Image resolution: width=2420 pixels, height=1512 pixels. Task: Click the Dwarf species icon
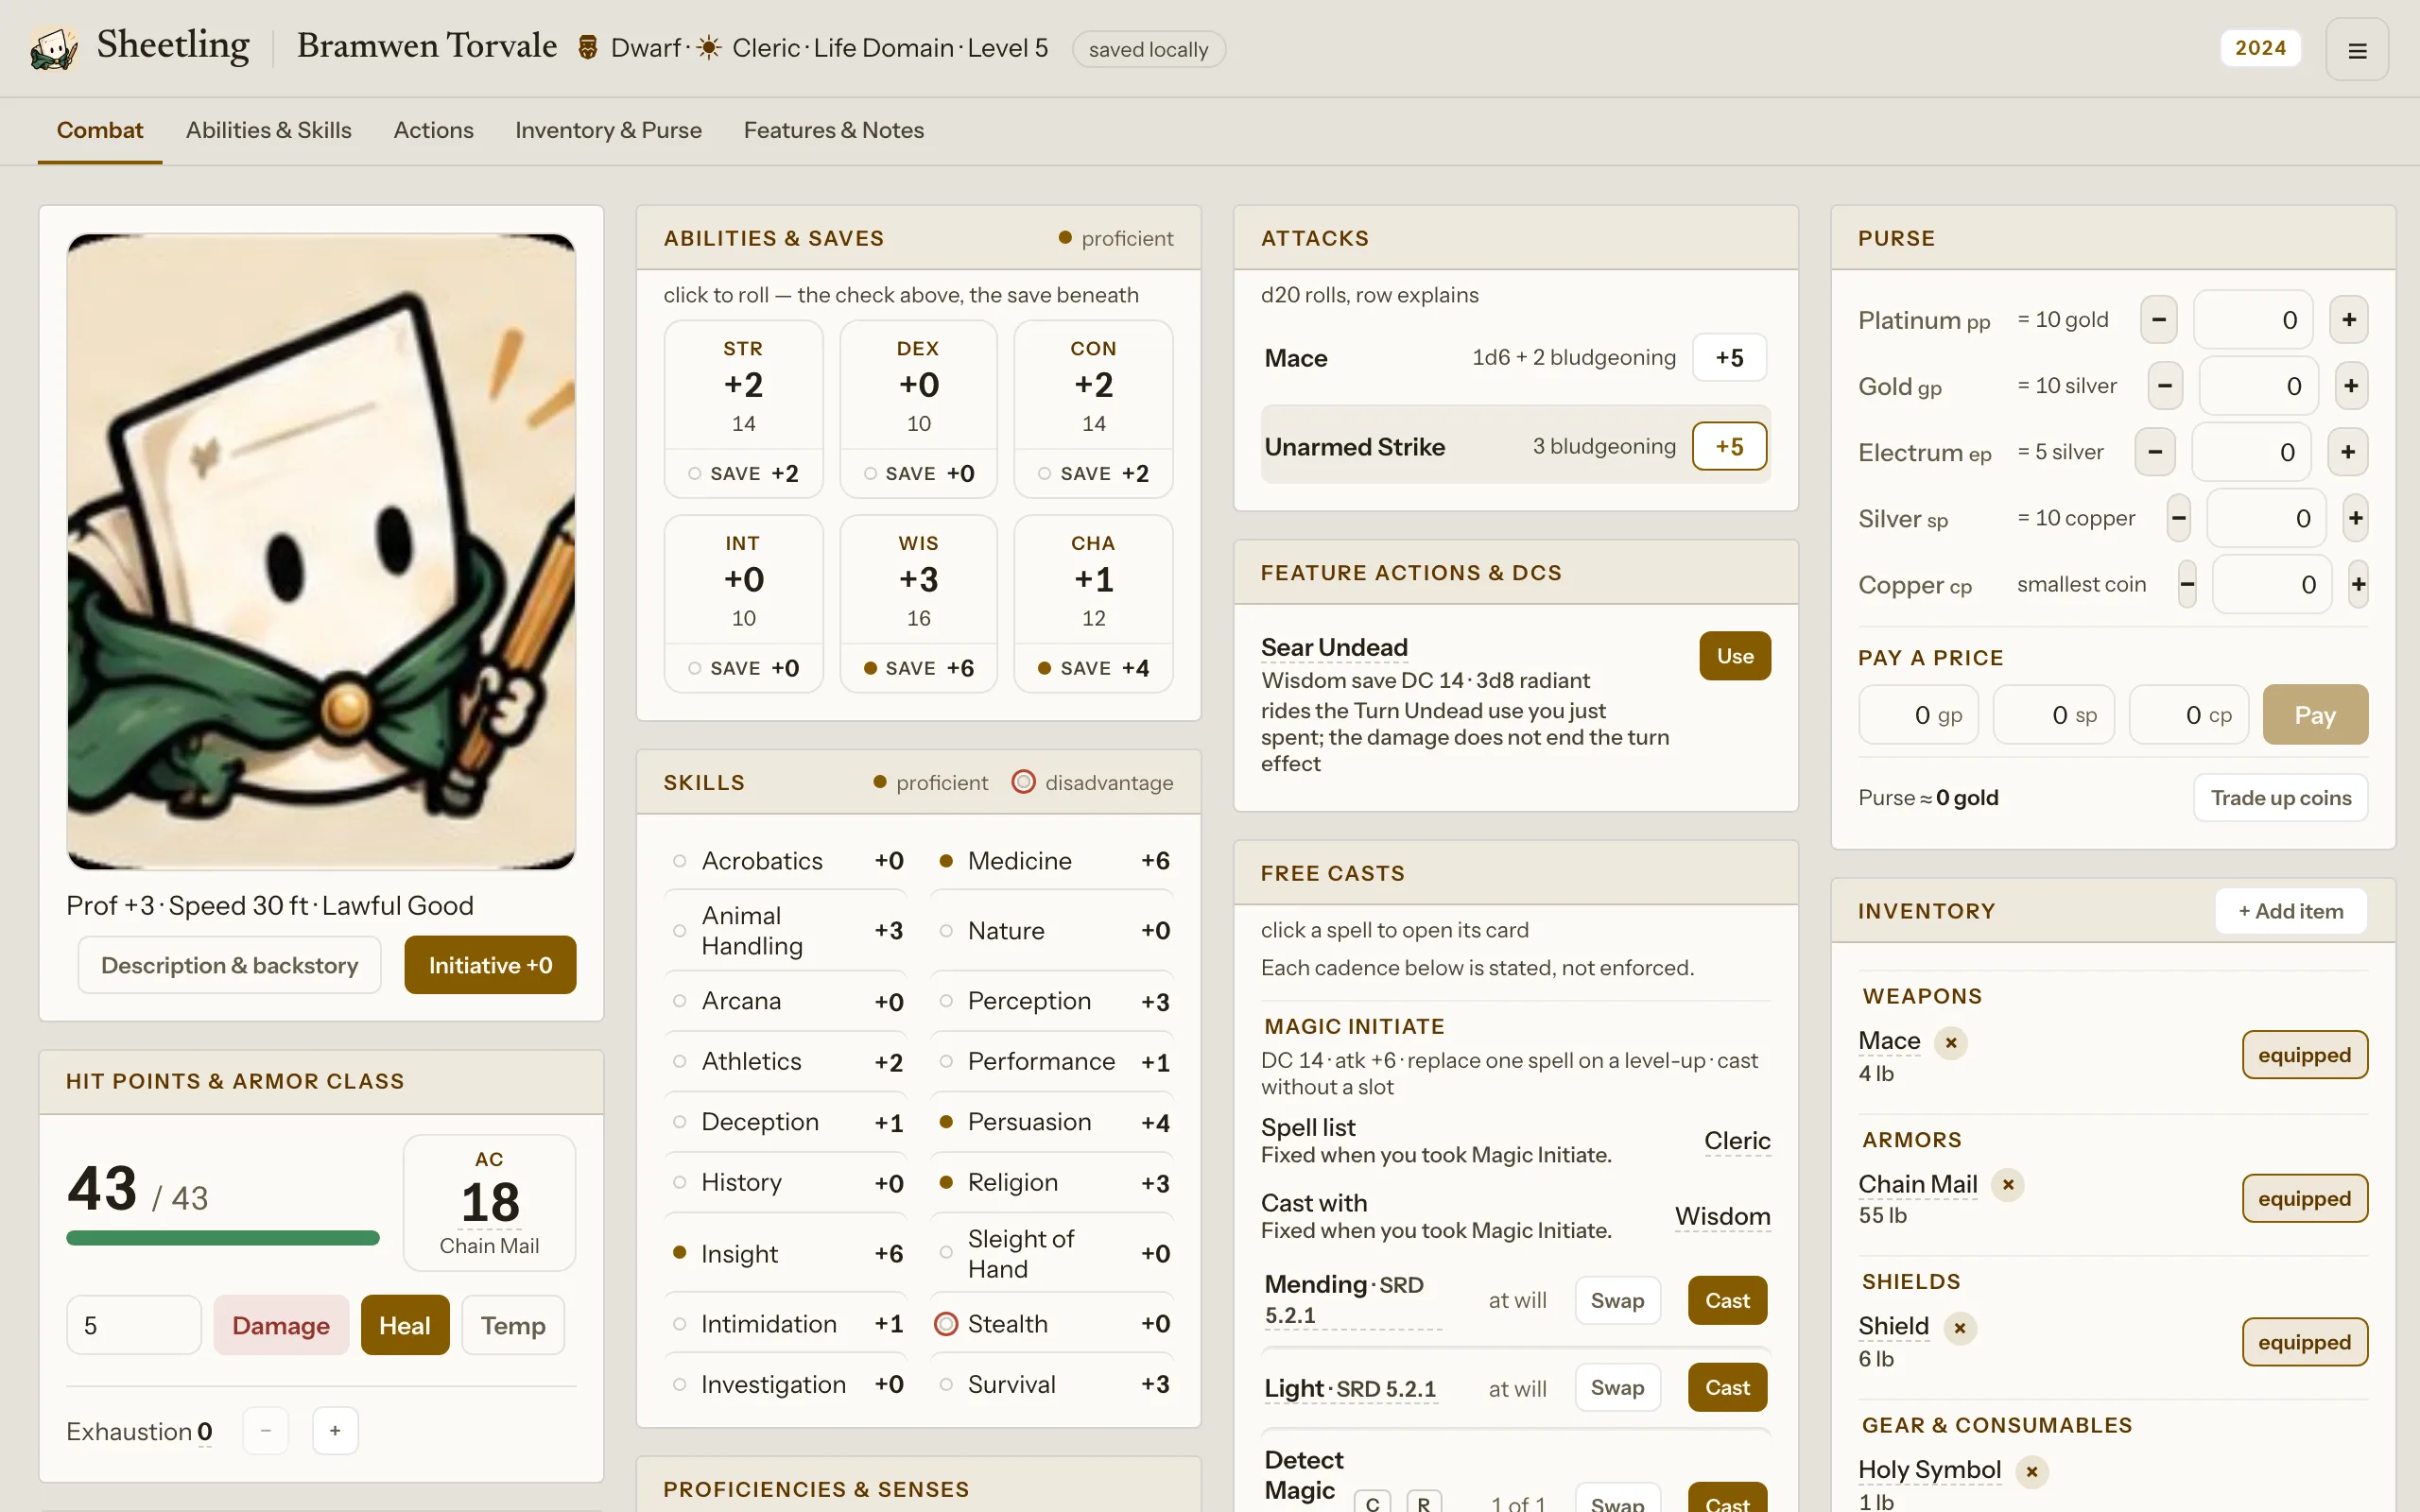588,48
